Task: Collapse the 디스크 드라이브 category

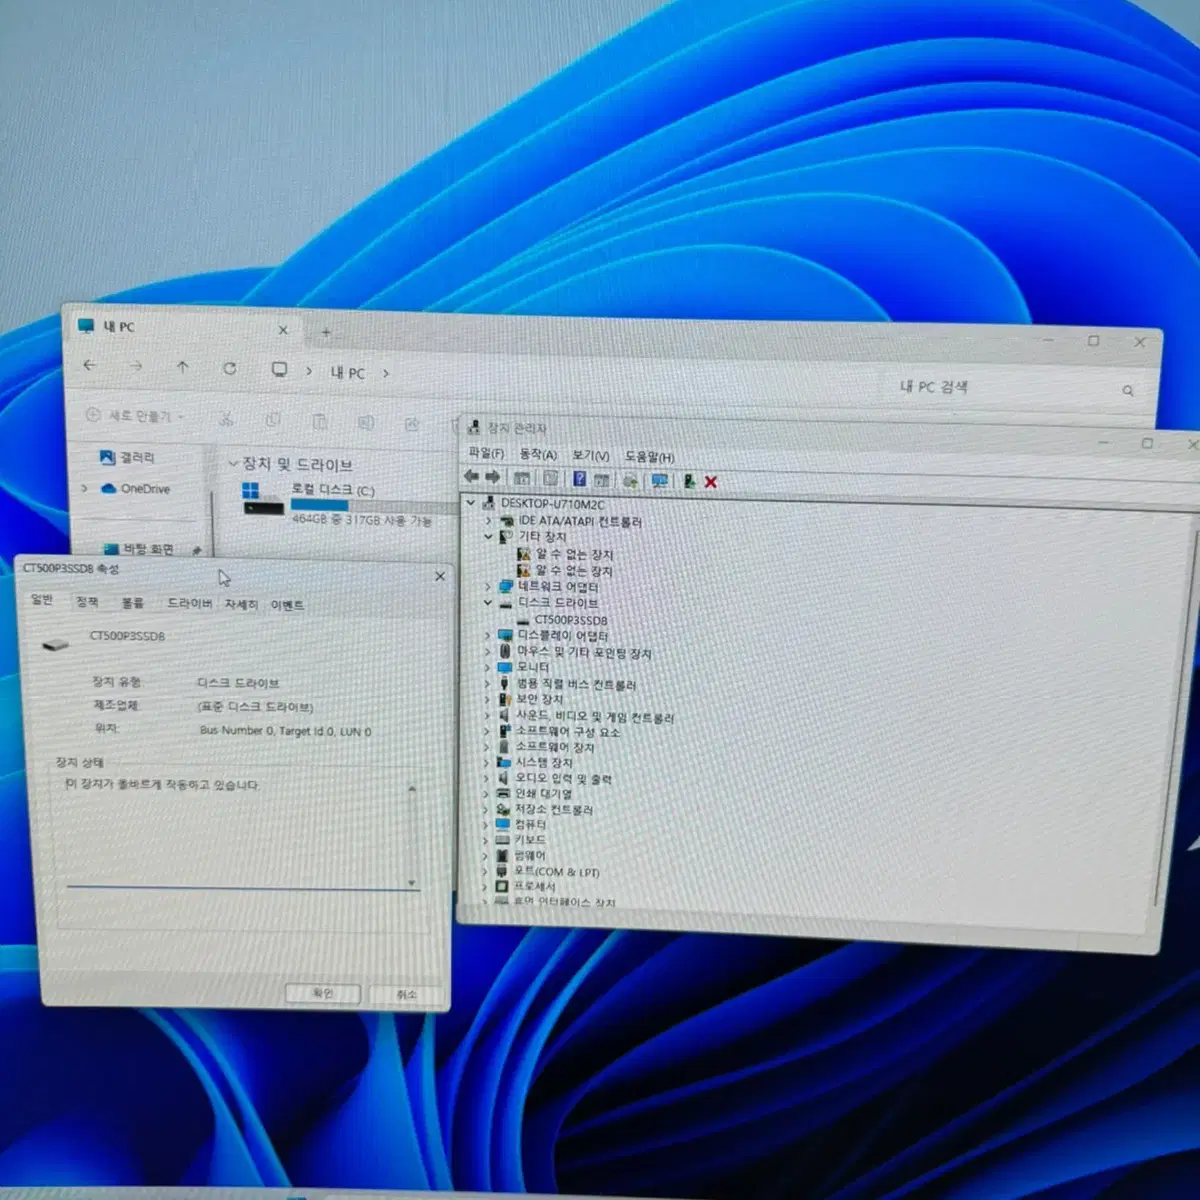Action: [x=487, y=603]
